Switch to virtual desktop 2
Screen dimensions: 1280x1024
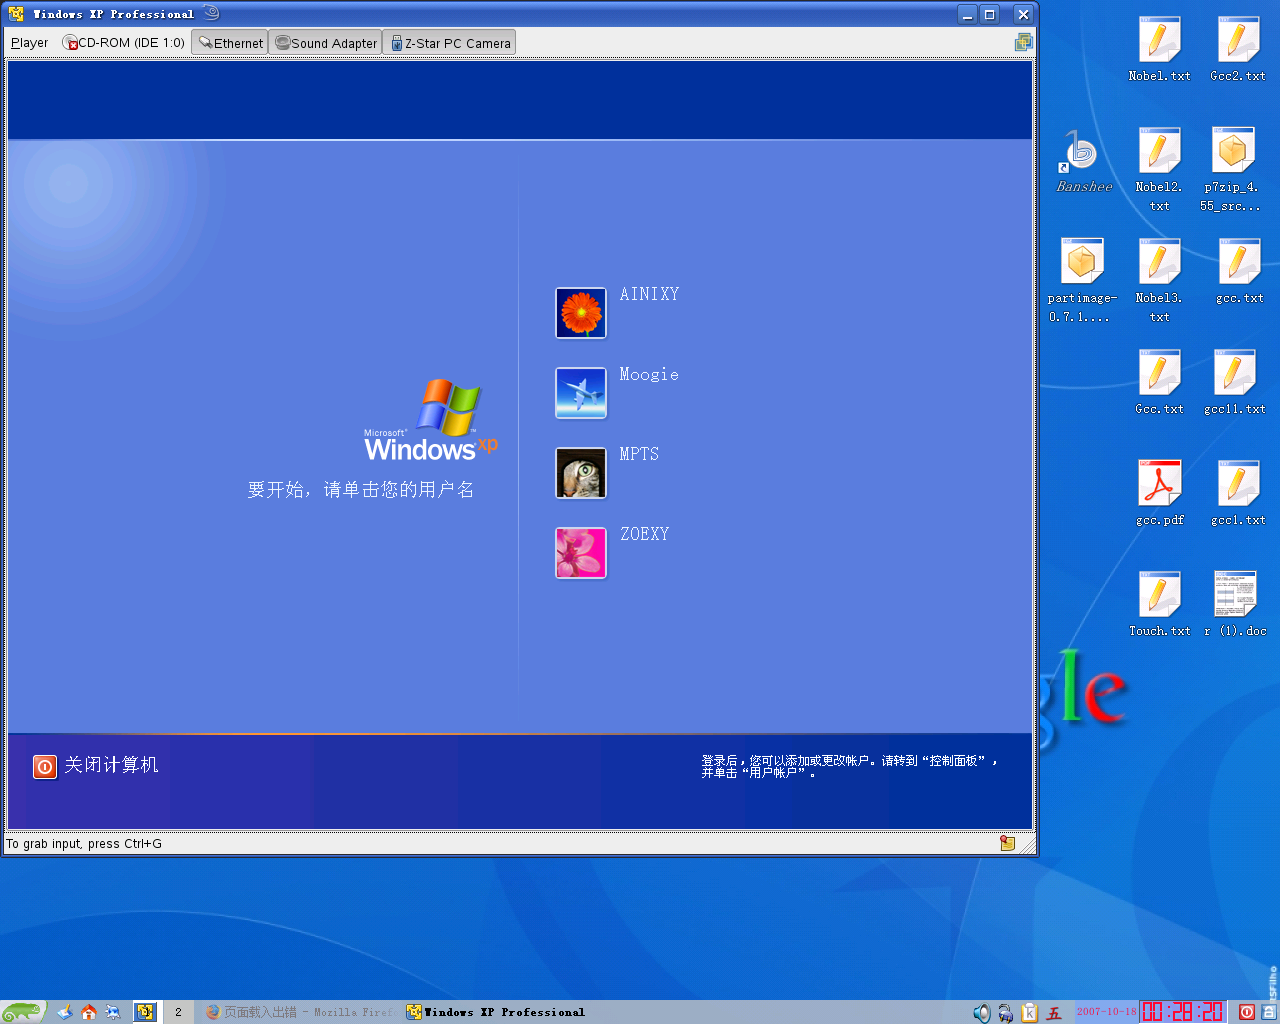pos(179,1012)
